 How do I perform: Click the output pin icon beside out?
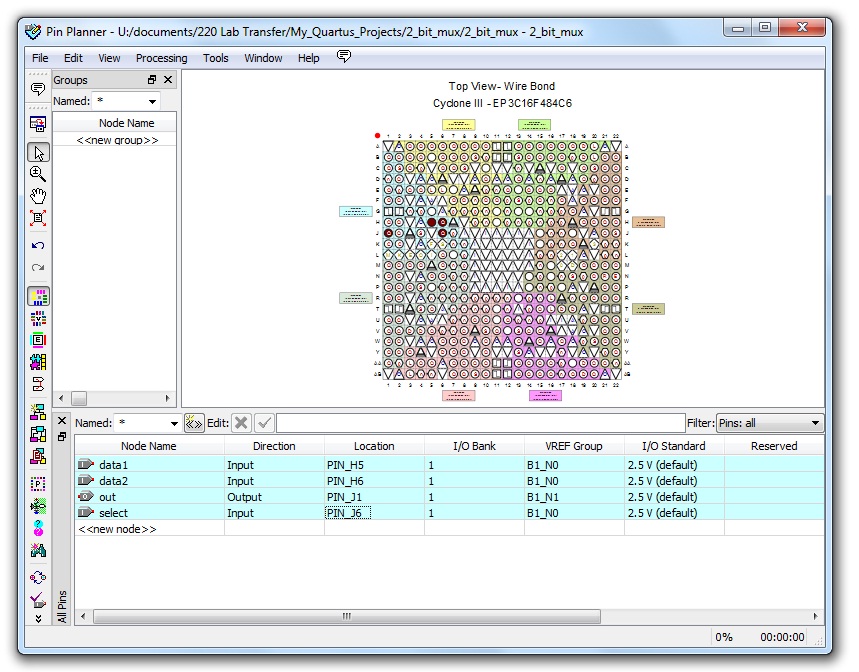pos(86,497)
